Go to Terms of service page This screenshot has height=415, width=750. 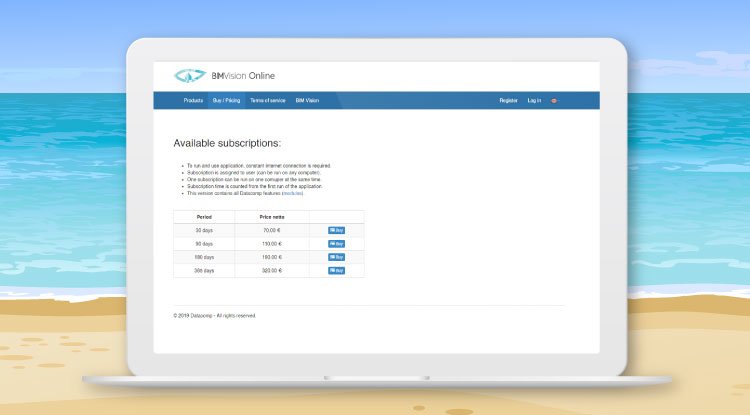[x=267, y=101]
